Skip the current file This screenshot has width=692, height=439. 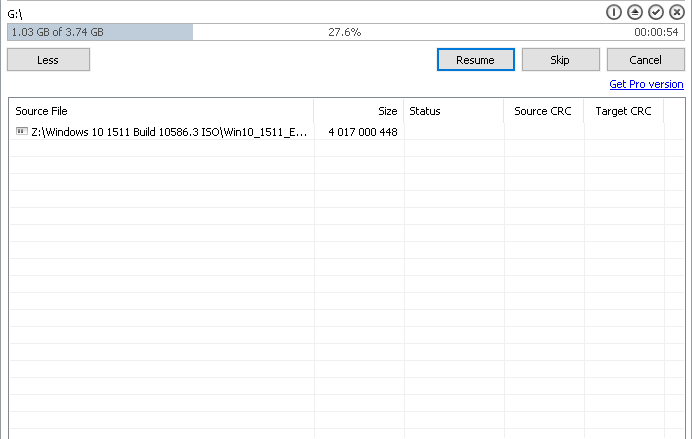click(x=560, y=60)
